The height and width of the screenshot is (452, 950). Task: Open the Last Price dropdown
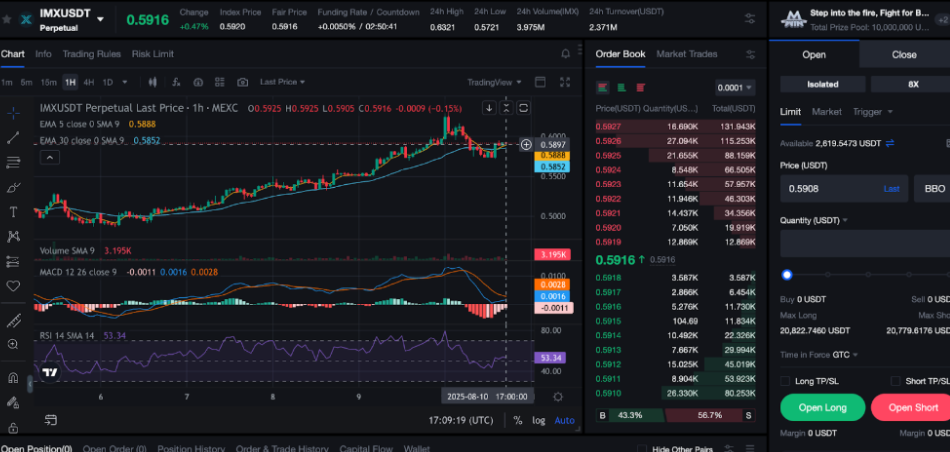[x=282, y=82]
